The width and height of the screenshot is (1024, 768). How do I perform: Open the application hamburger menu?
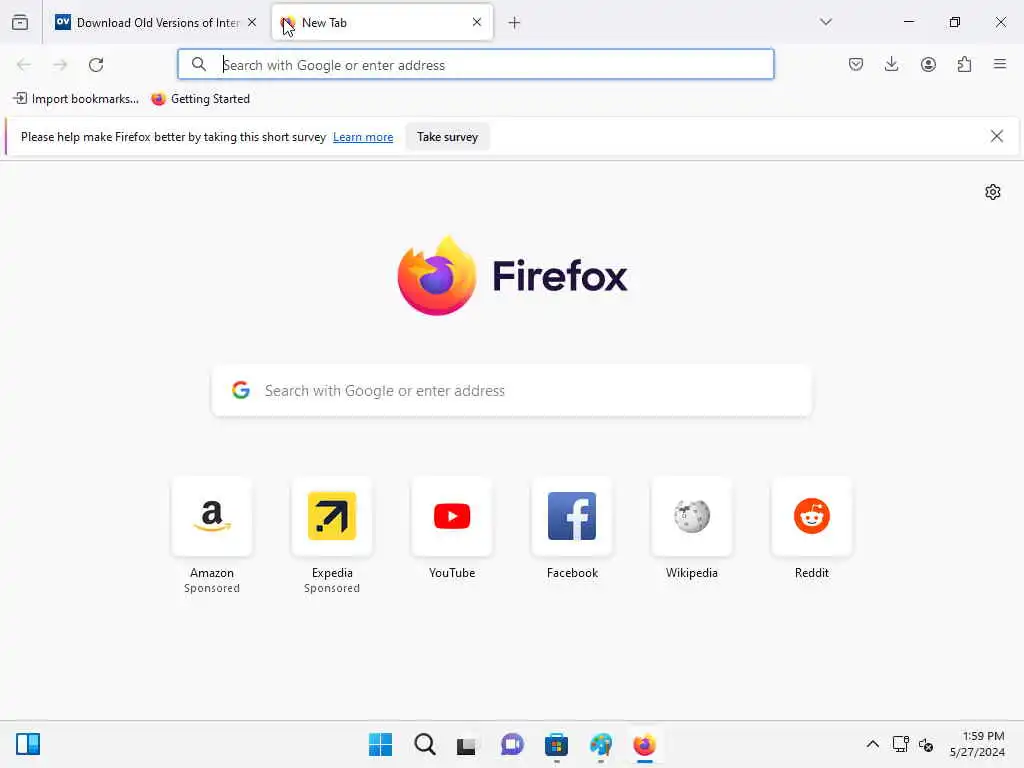coord(1000,64)
